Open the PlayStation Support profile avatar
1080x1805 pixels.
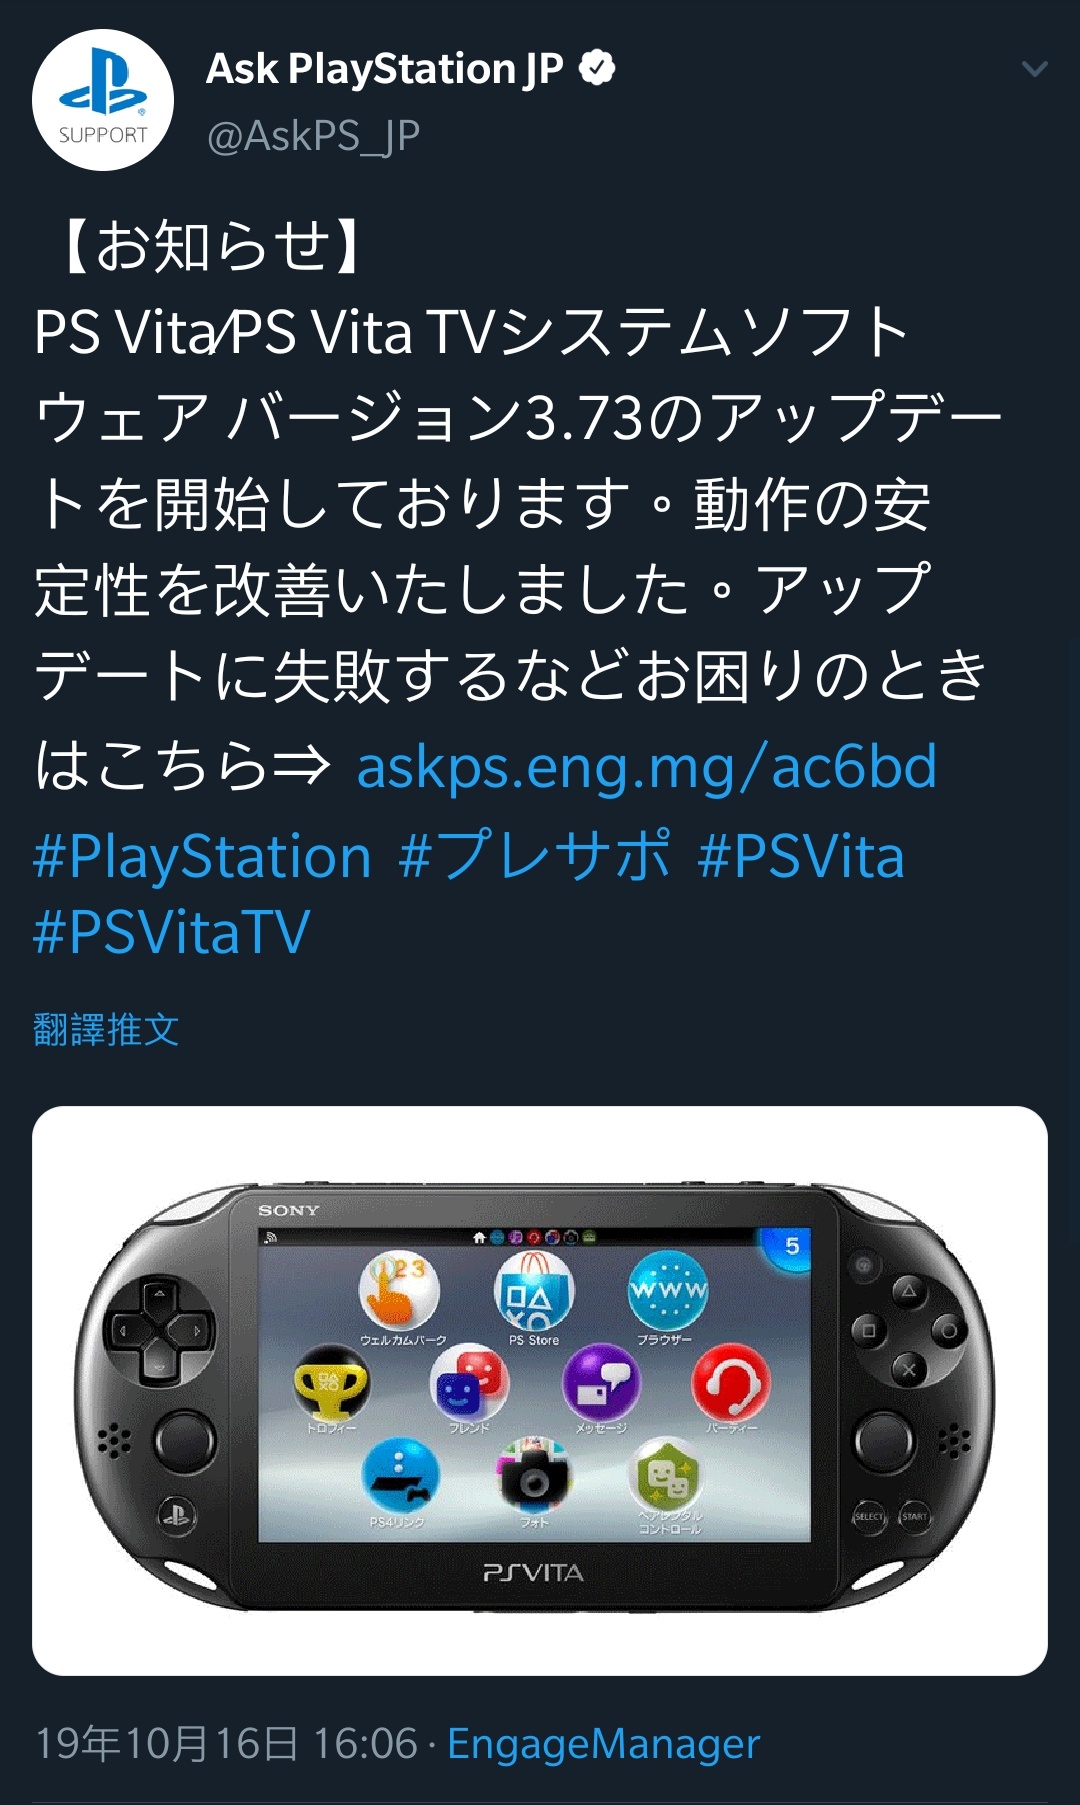103,100
